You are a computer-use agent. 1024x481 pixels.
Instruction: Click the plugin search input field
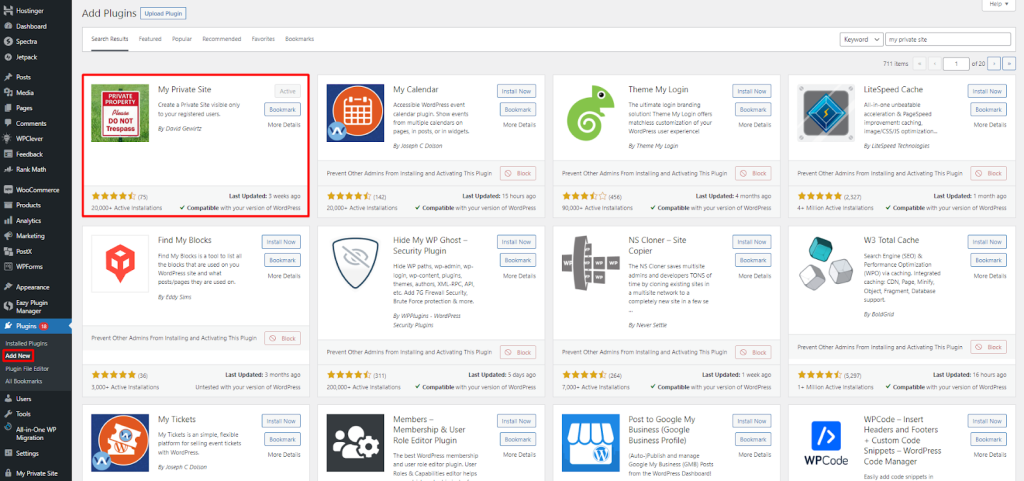click(948, 39)
